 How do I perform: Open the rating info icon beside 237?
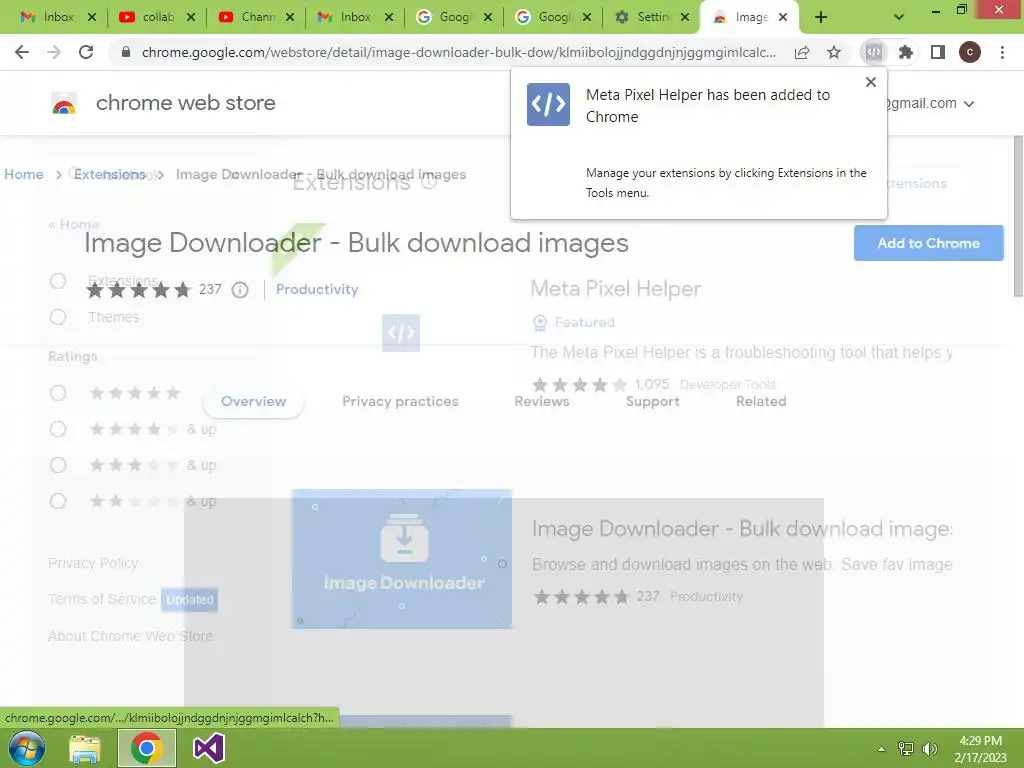pos(240,289)
